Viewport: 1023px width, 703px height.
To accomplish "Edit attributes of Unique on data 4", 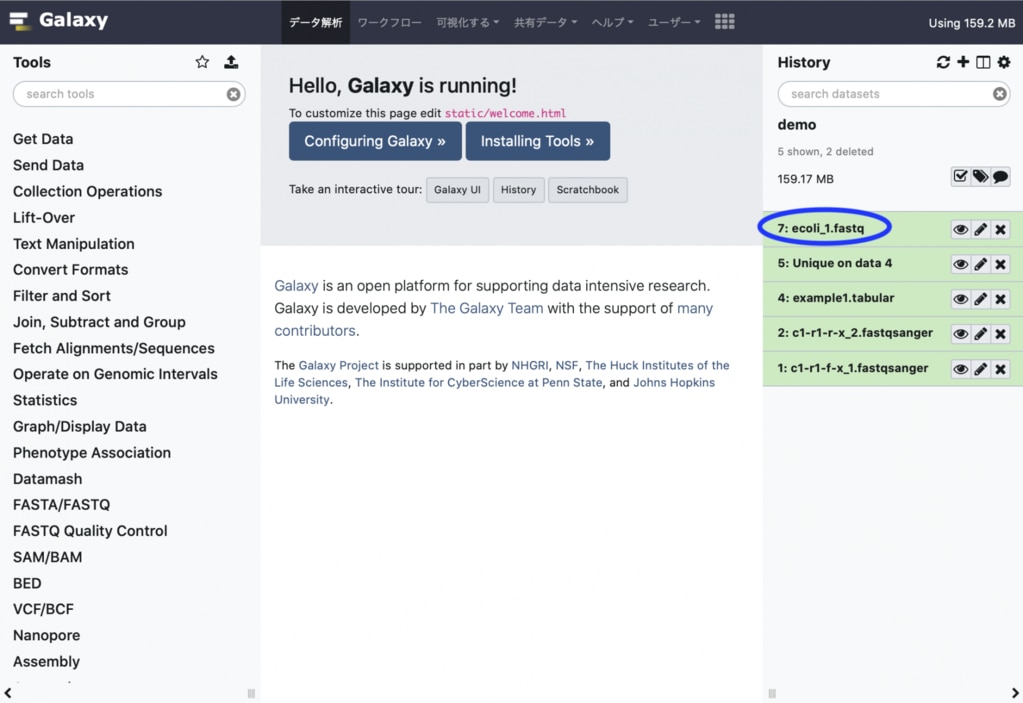I will pyautogui.click(x=980, y=264).
